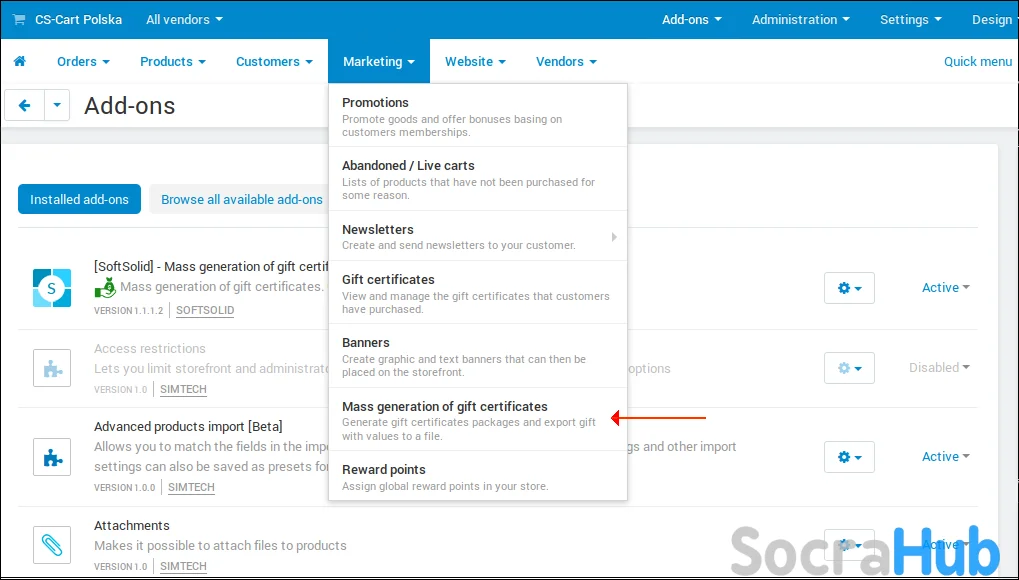Select Promotions from the Marketing menu
1019x580 pixels.
click(x=478, y=116)
